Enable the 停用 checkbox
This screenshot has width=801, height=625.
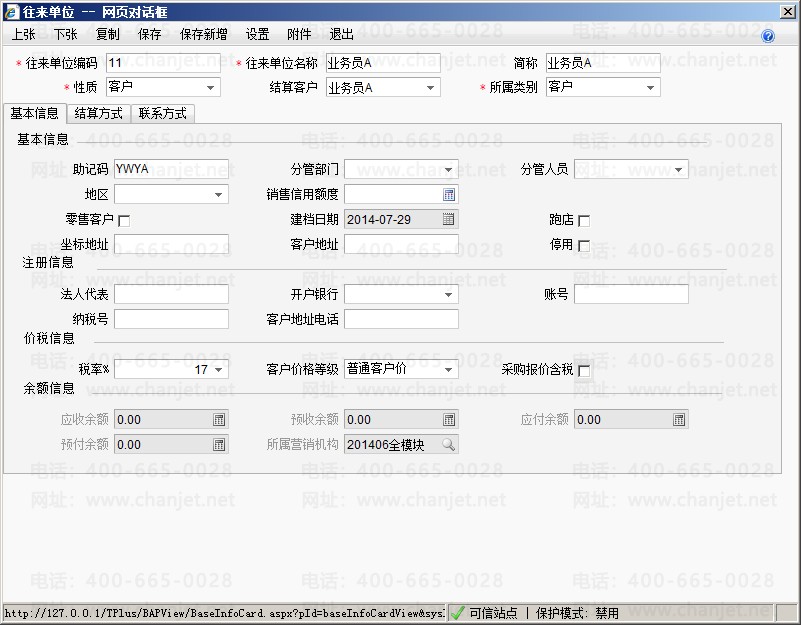(x=584, y=246)
